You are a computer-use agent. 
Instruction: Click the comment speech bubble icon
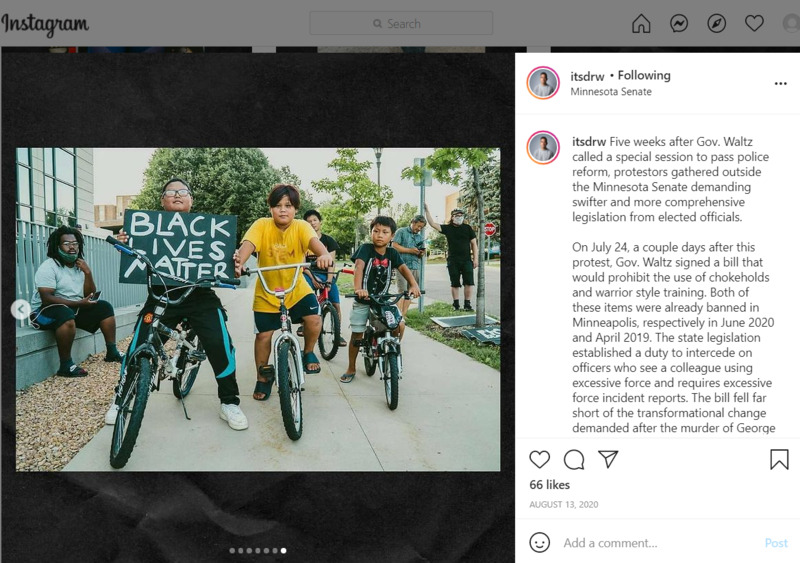click(574, 459)
